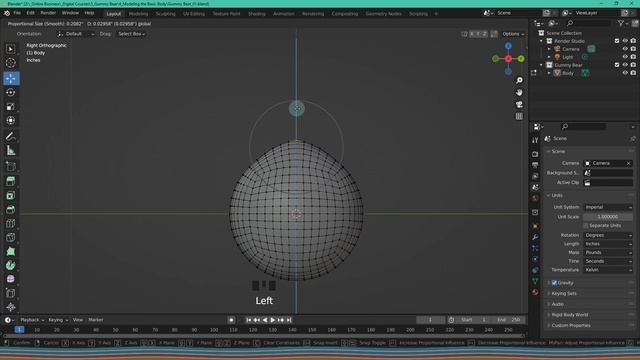Hide the Body object in viewport

(x=625, y=73)
